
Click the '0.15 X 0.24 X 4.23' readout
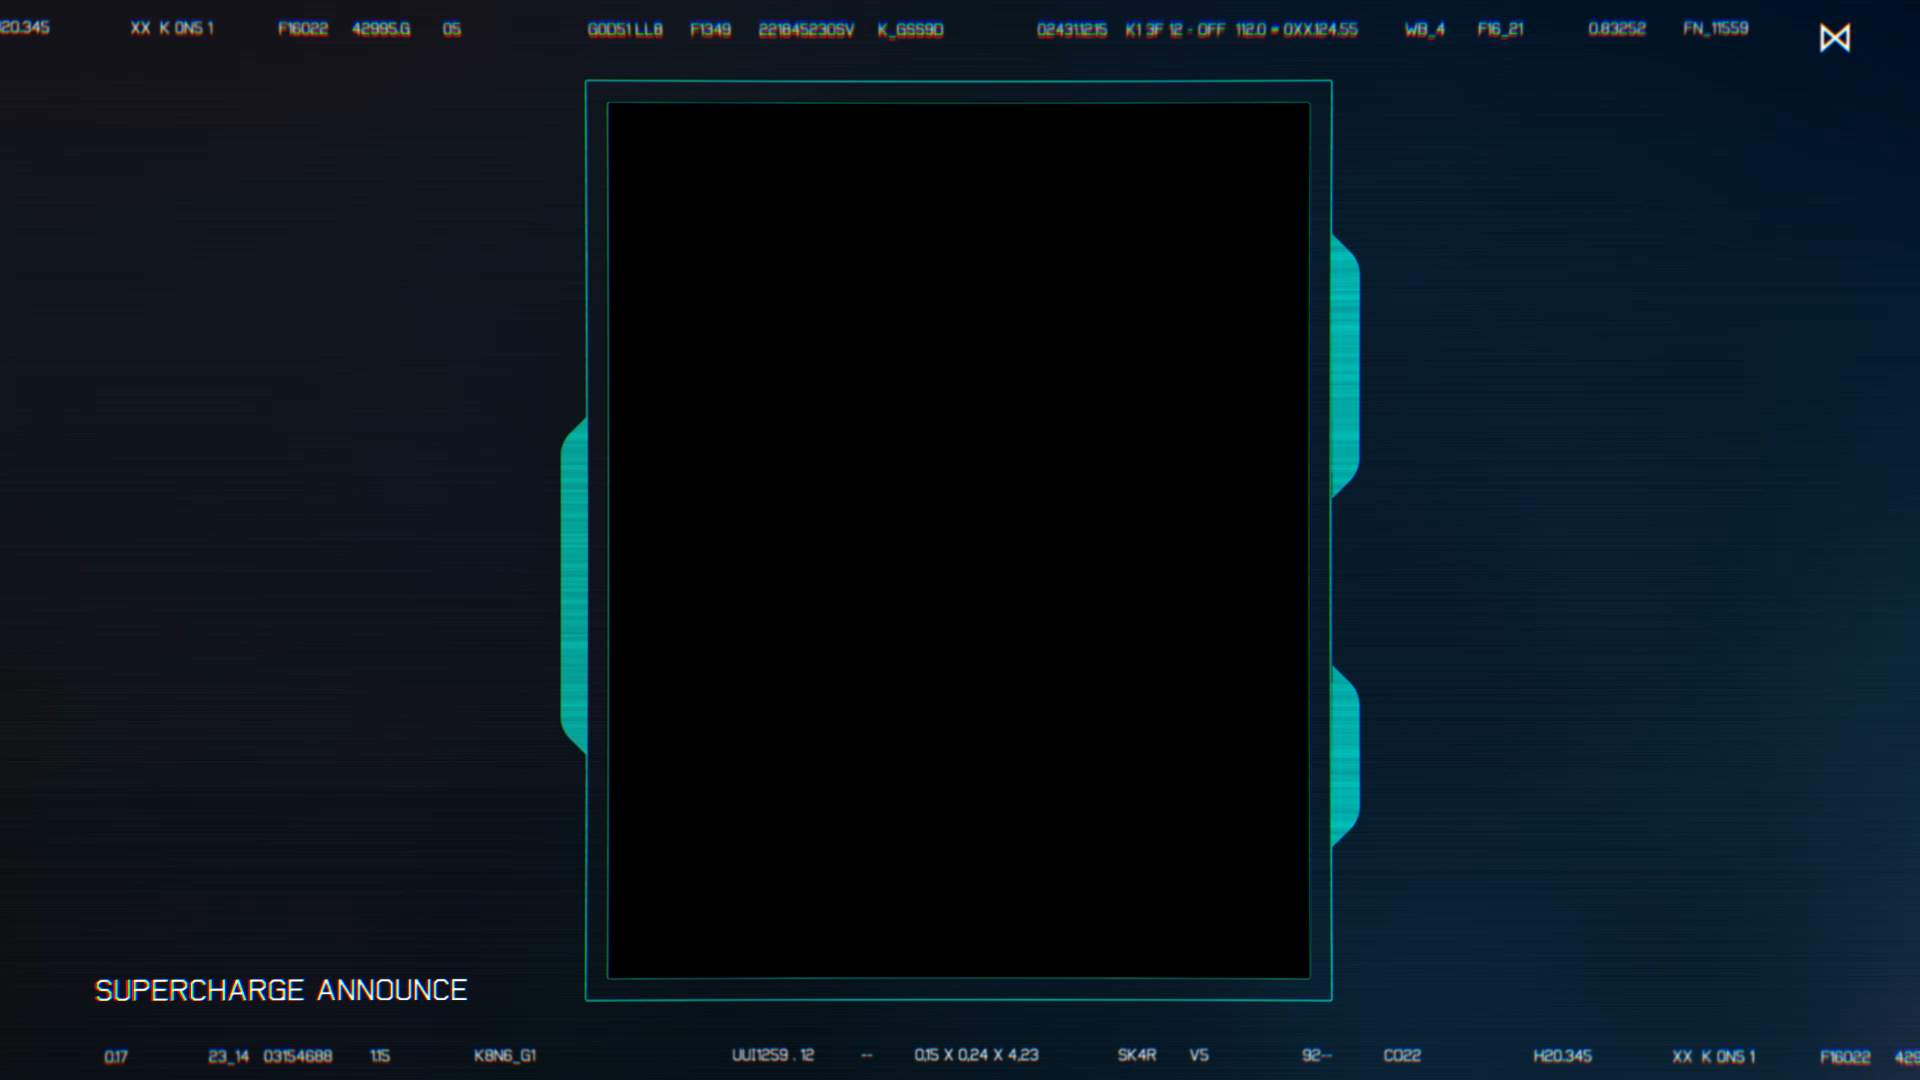pos(976,1055)
